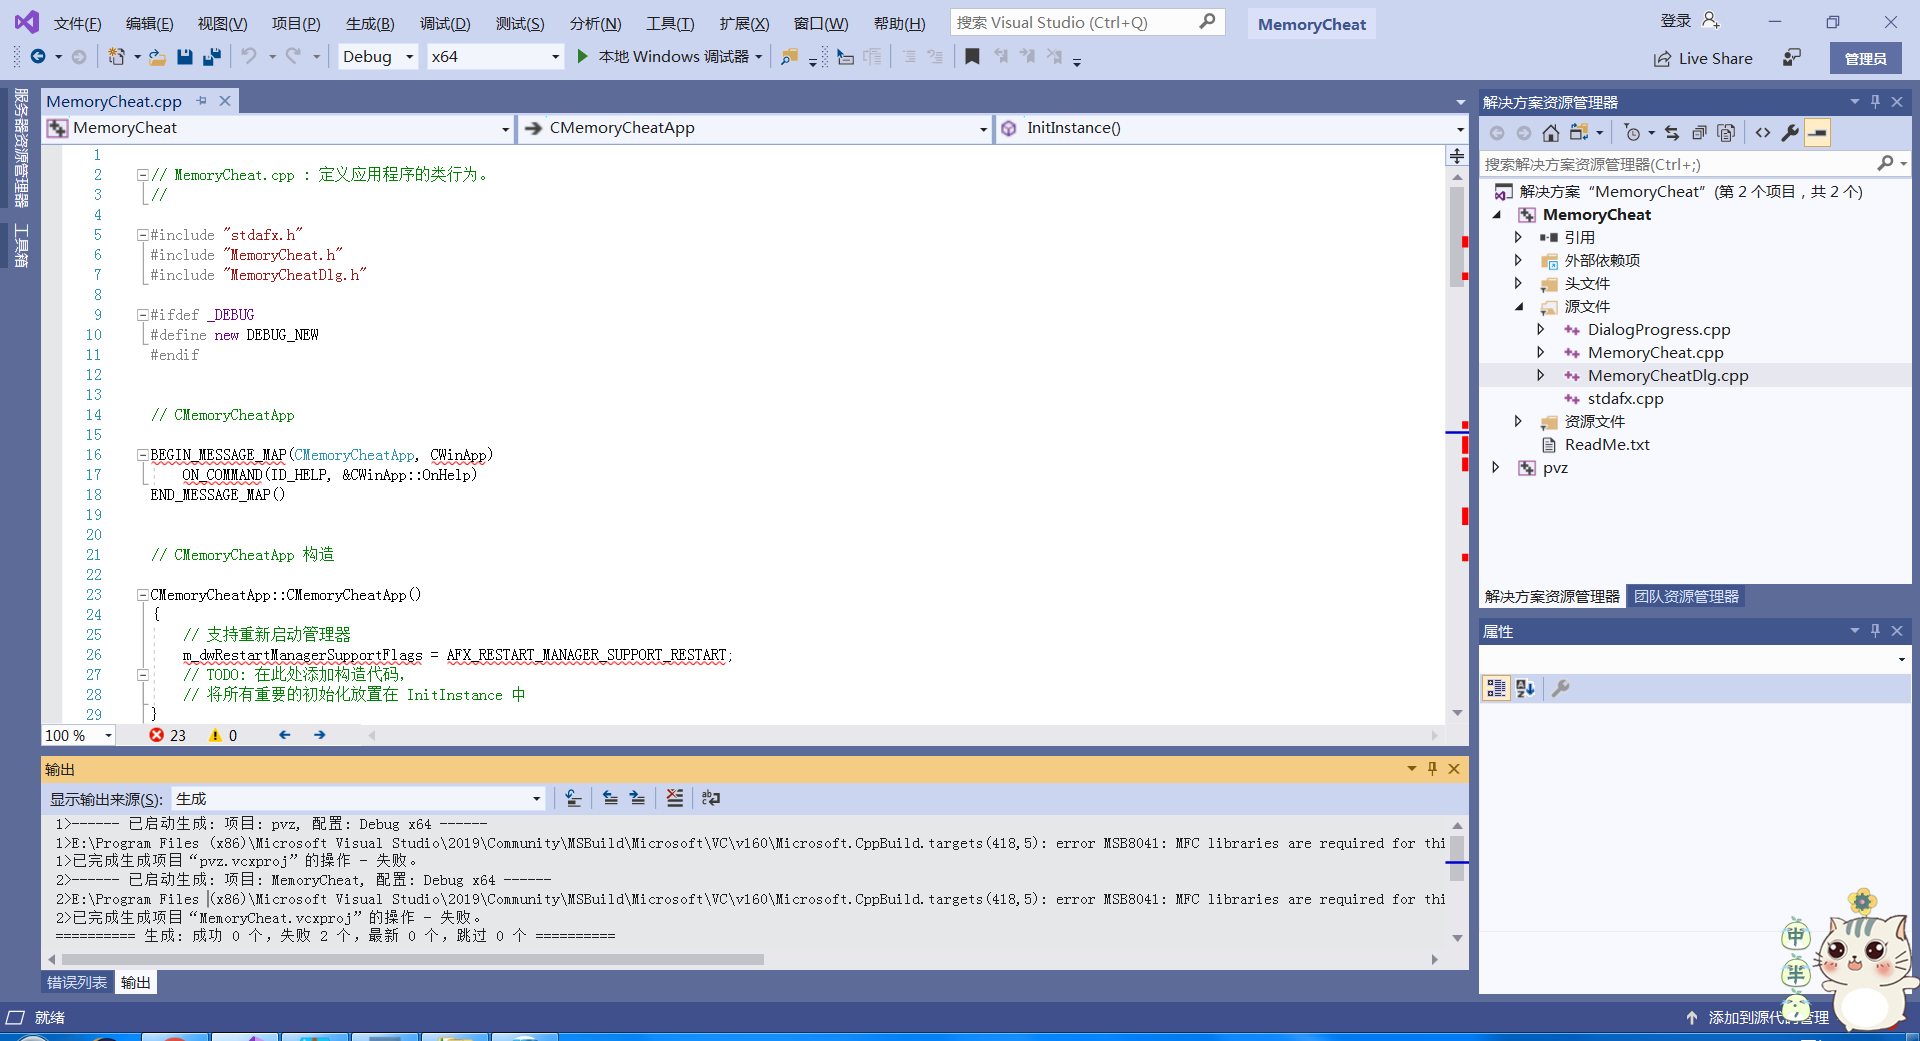1920x1041 pixels.
Task: Expand the 头文件 folder
Action: [x=1518, y=283]
